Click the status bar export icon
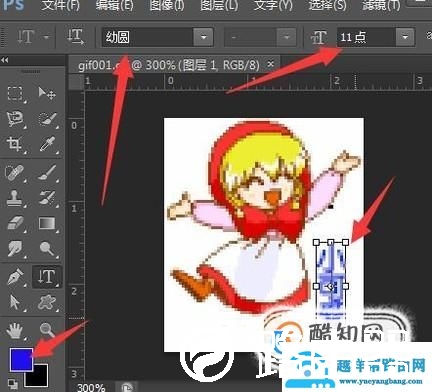The height and width of the screenshot is (392, 432). click(126, 387)
